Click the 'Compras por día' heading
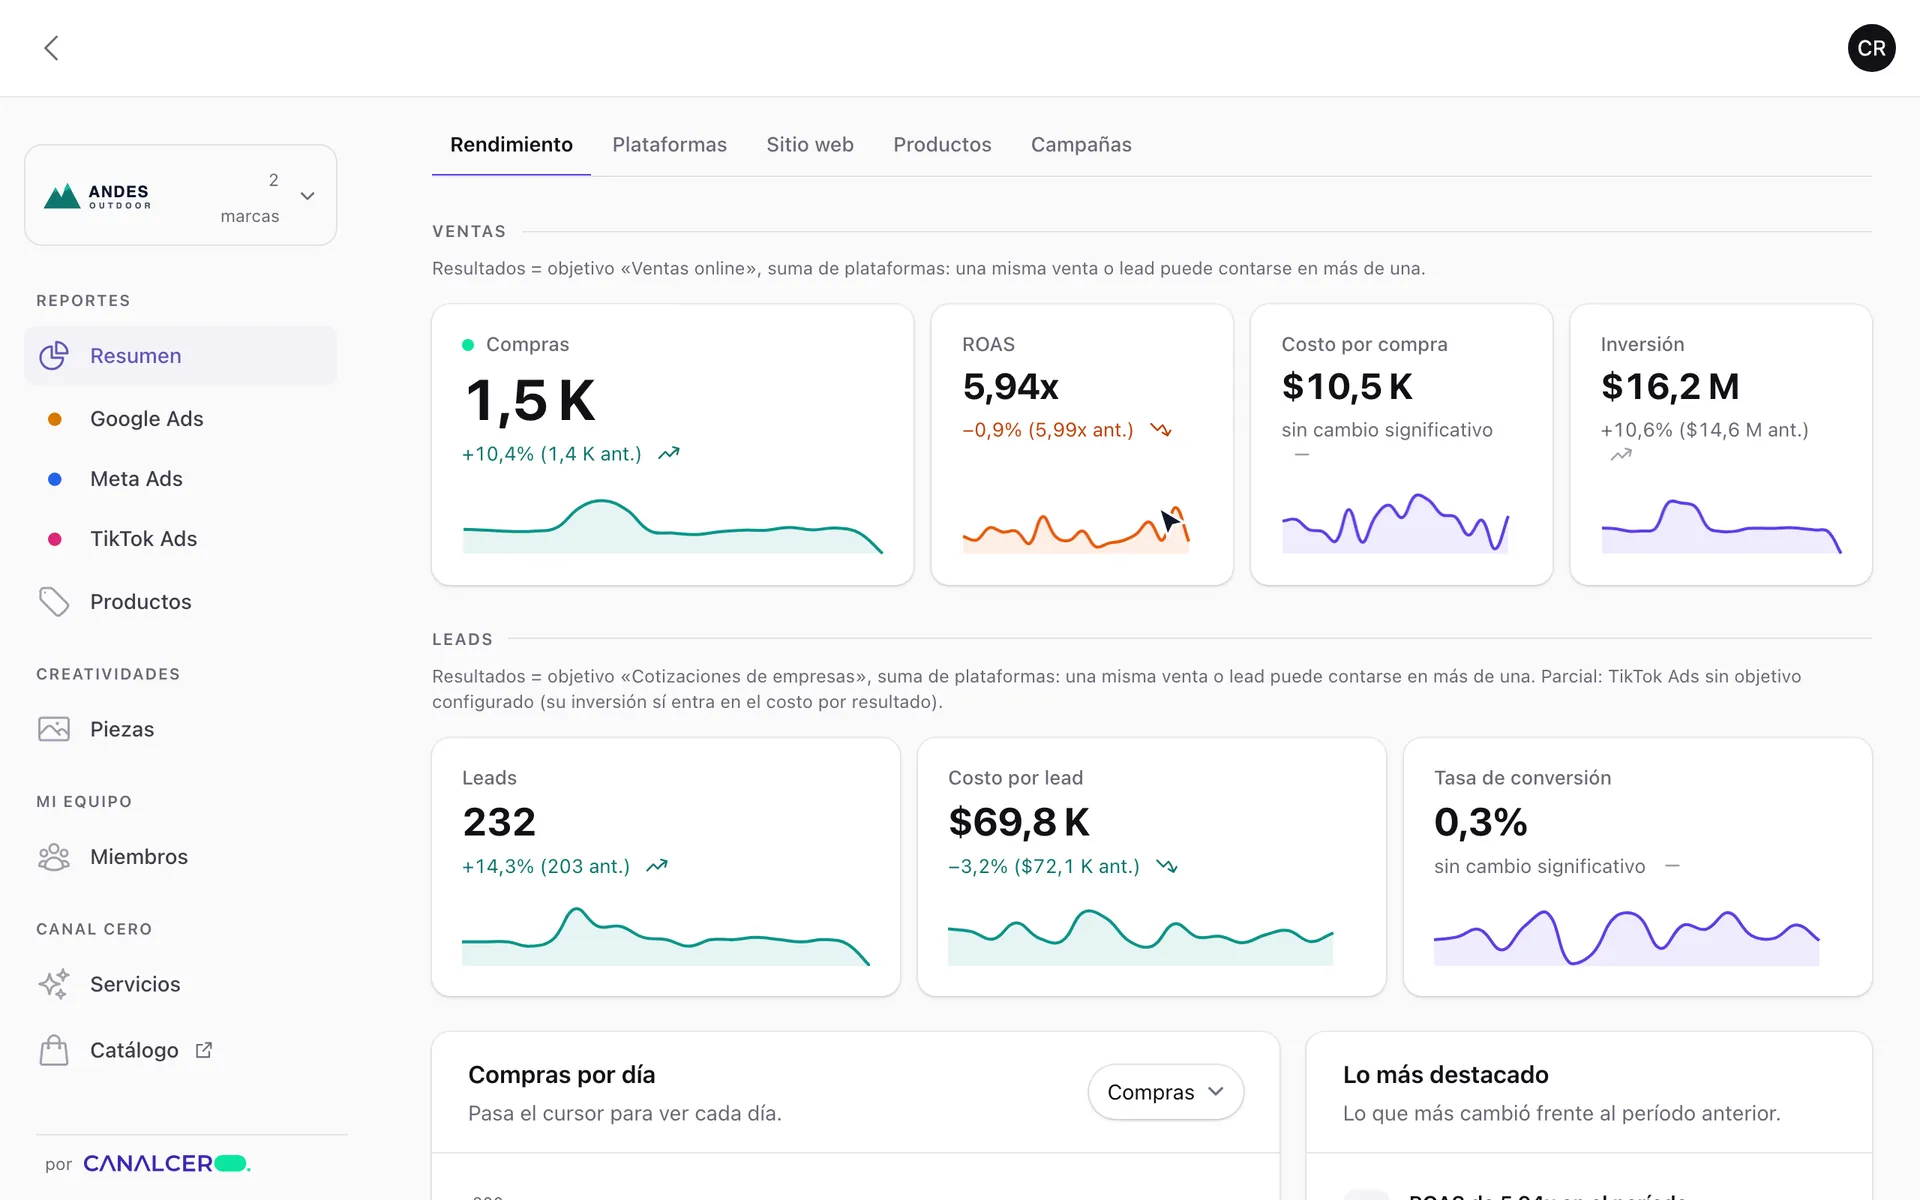Viewport: 1920px width, 1200px height. 561,1075
